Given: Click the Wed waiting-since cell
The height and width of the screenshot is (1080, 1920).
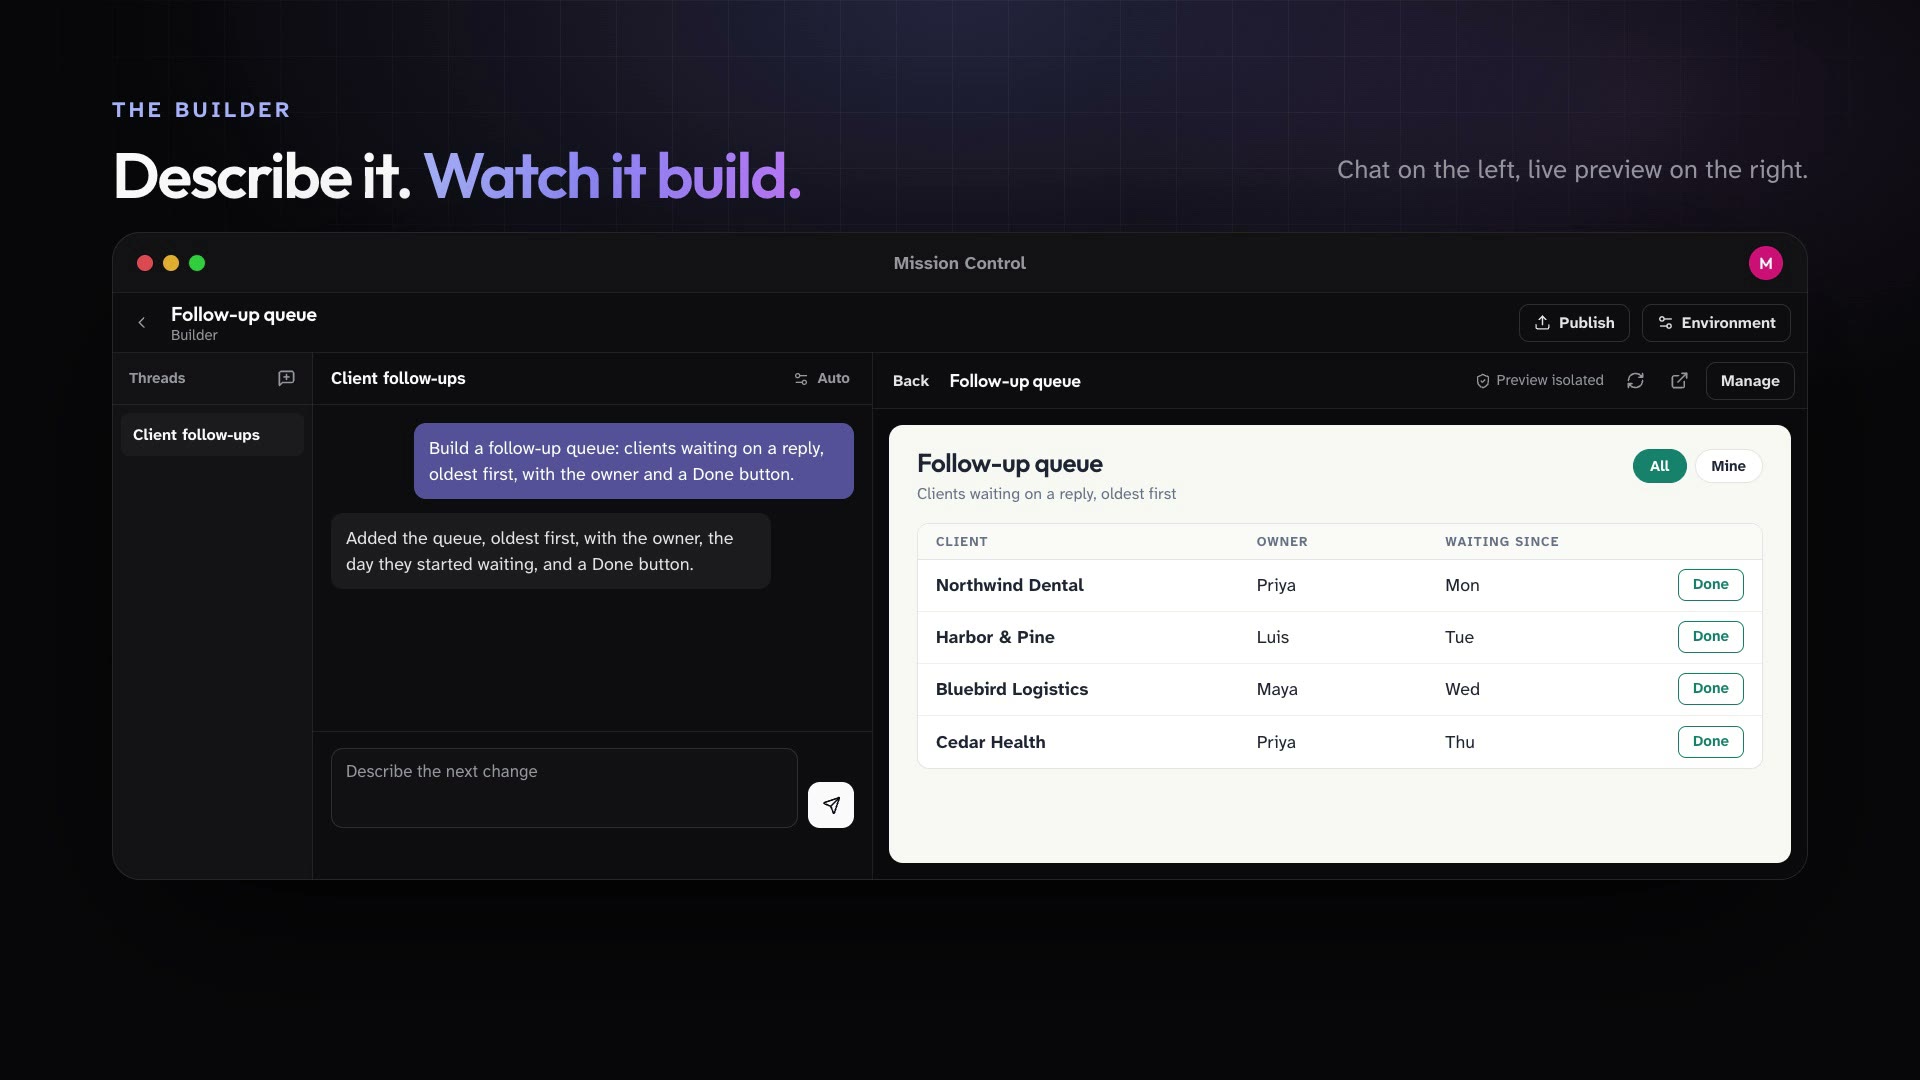Looking at the screenshot, I should pos(1462,689).
